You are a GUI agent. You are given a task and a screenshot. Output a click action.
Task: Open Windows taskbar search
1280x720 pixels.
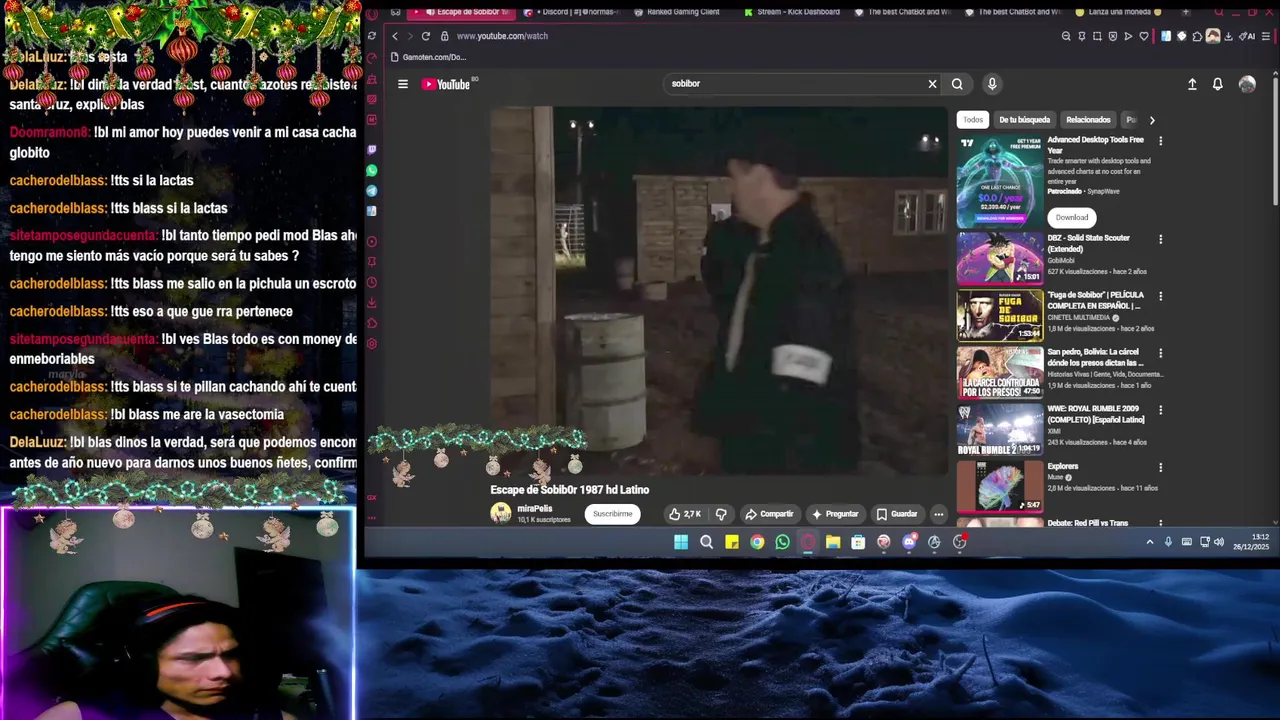tap(706, 542)
